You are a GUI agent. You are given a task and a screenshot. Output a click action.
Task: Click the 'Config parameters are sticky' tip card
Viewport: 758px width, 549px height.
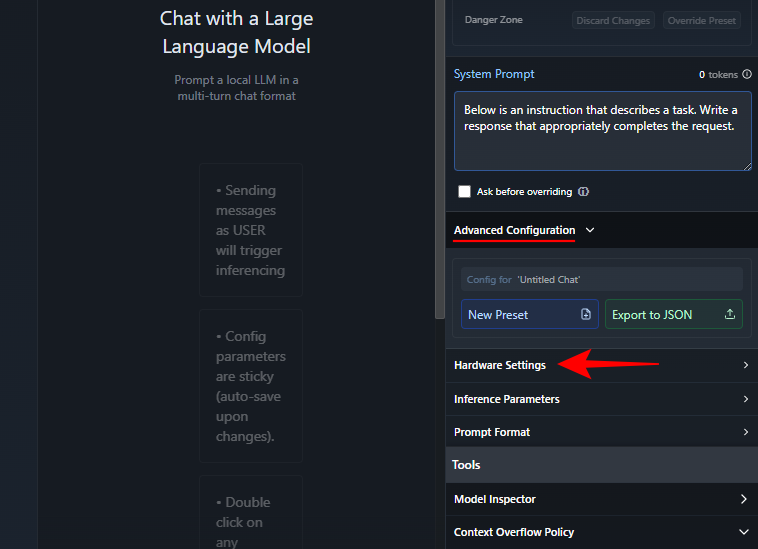pos(251,386)
